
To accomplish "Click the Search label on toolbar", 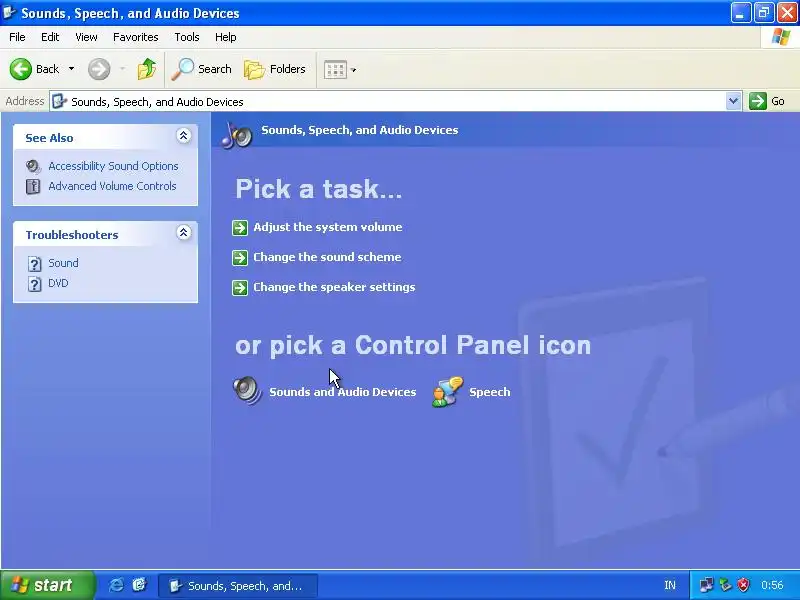I will pyautogui.click(x=215, y=69).
